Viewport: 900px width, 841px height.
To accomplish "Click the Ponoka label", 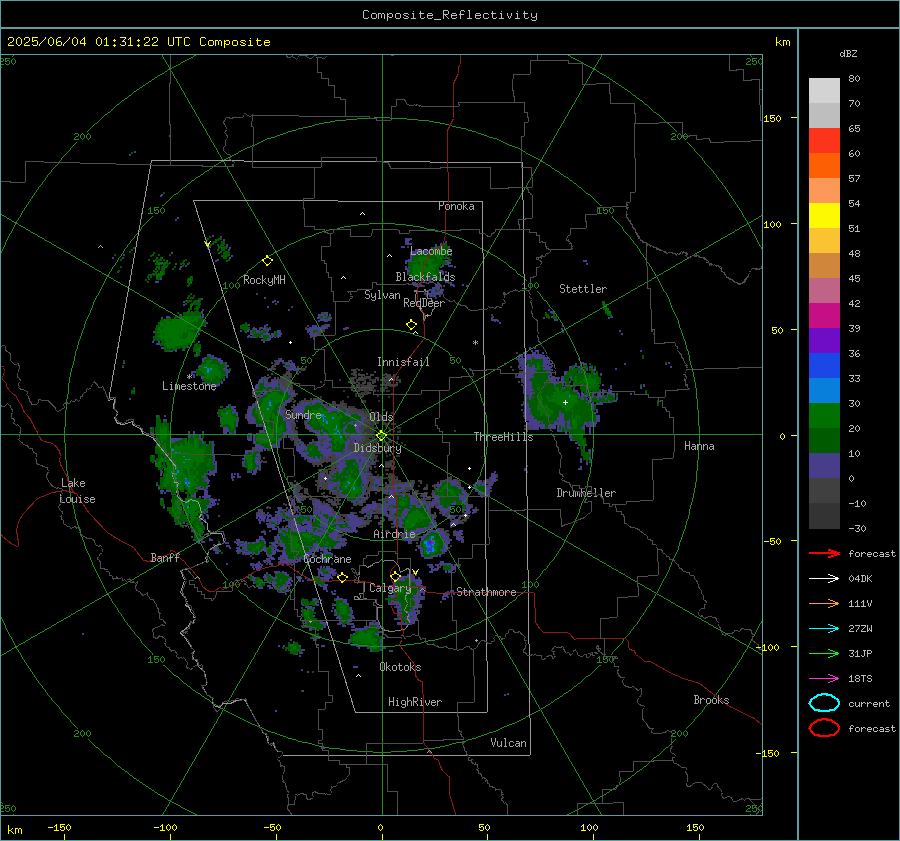I will (456, 206).
